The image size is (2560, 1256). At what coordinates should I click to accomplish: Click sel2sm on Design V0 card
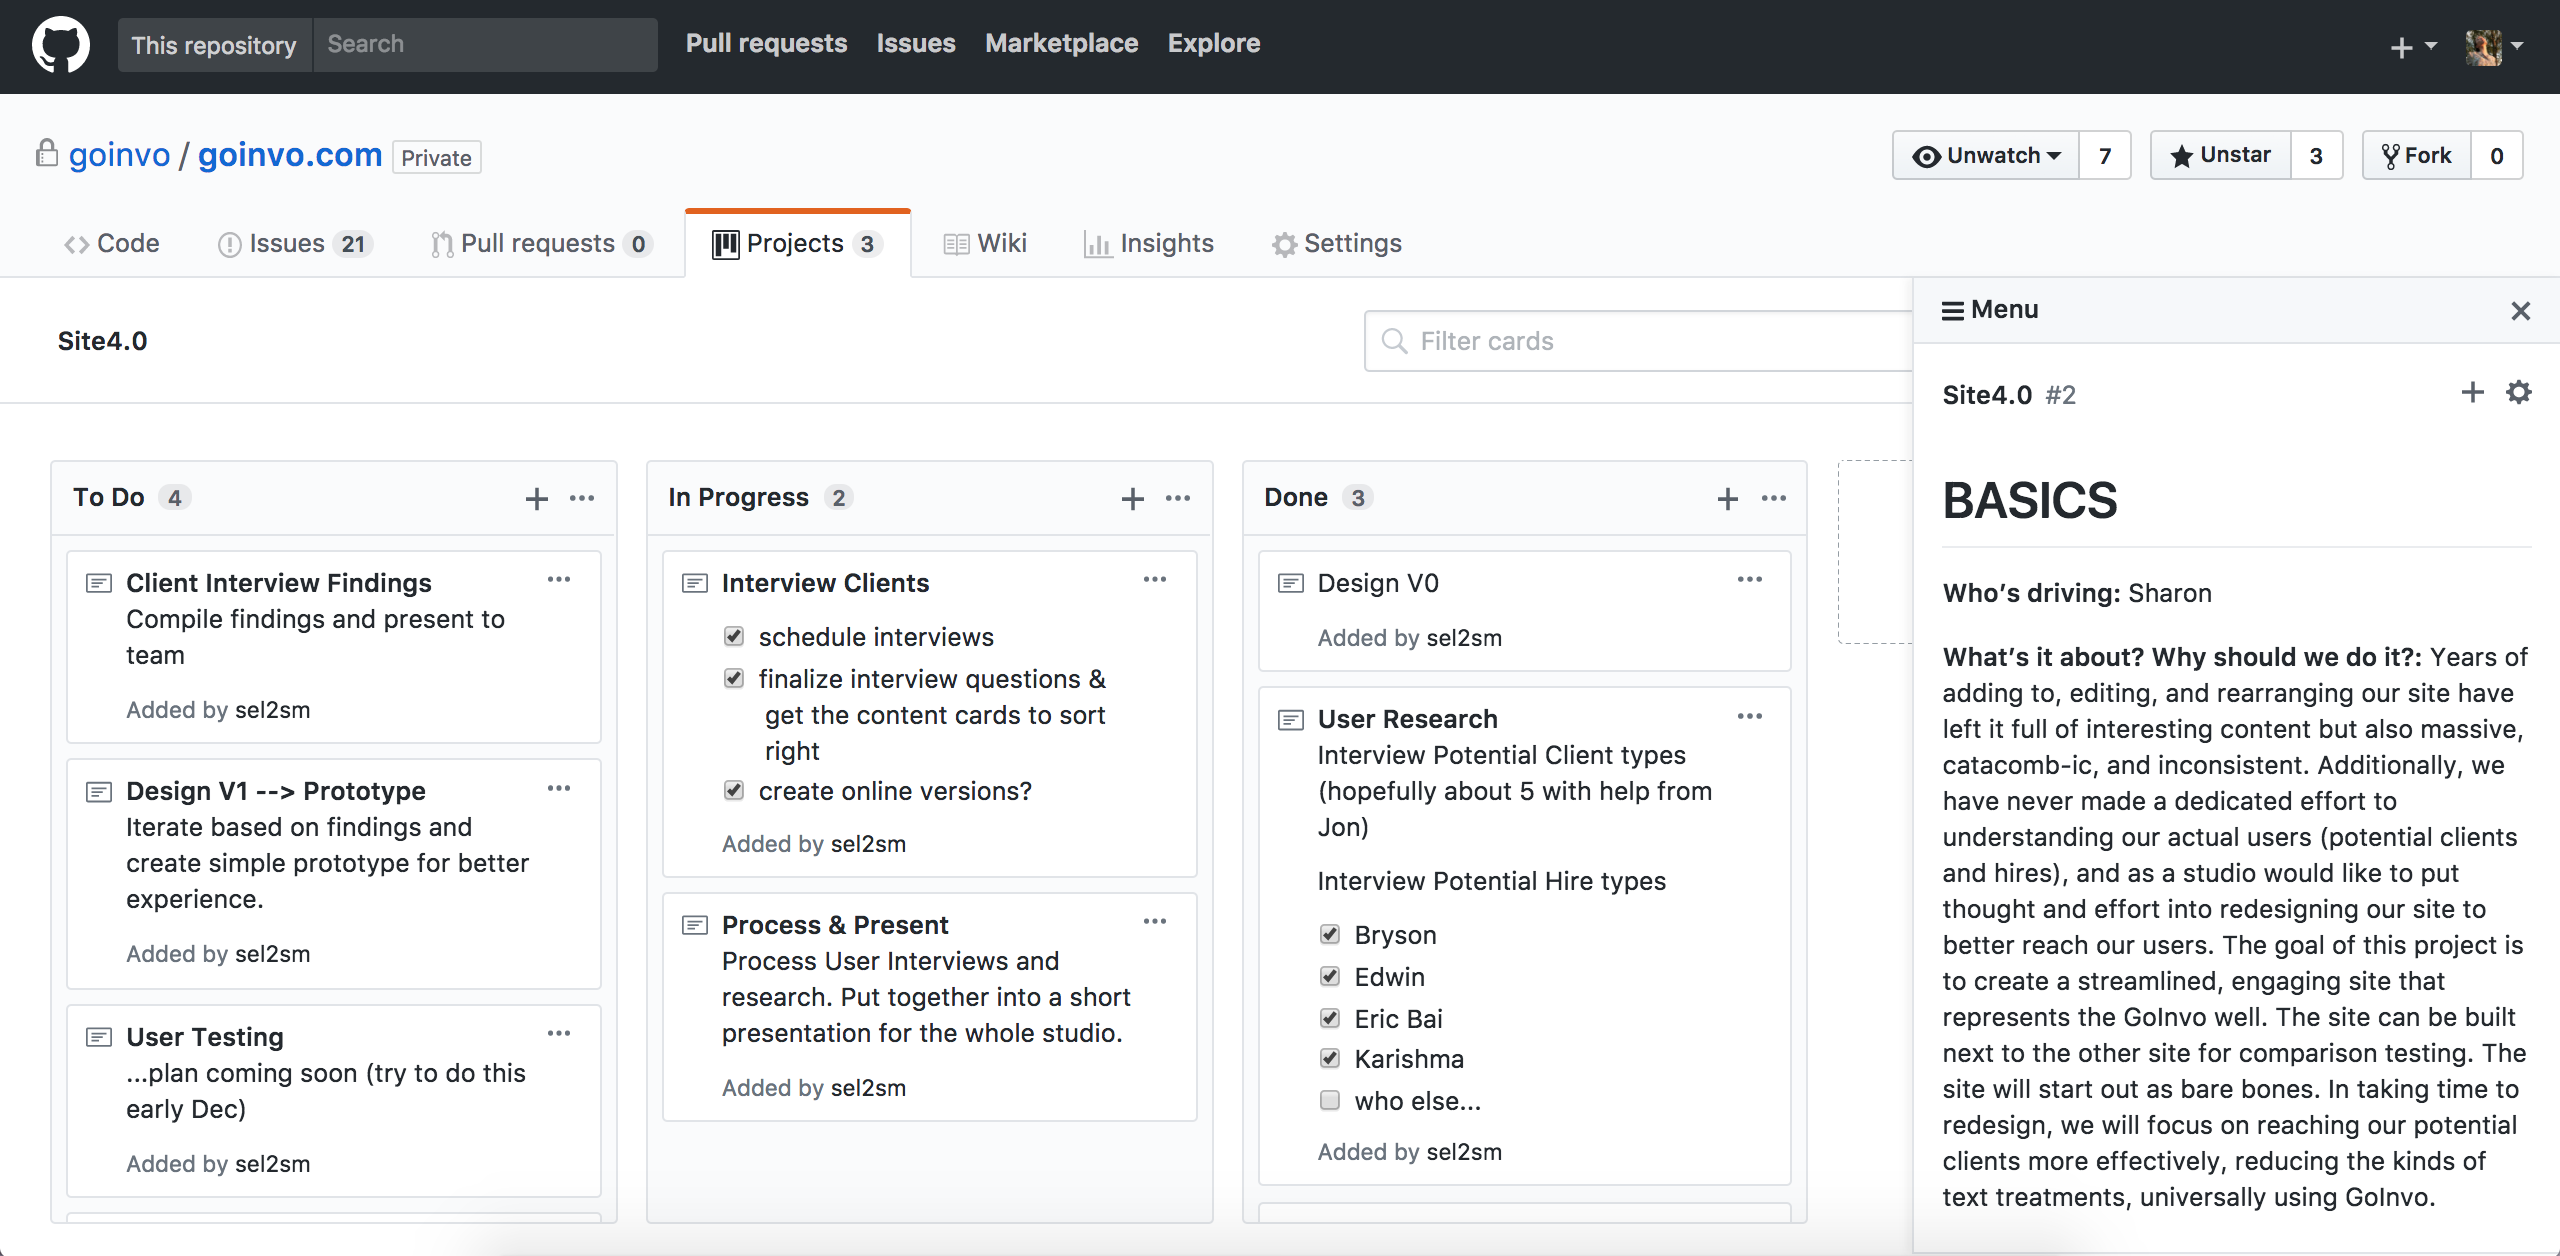pyautogui.click(x=1464, y=638)
